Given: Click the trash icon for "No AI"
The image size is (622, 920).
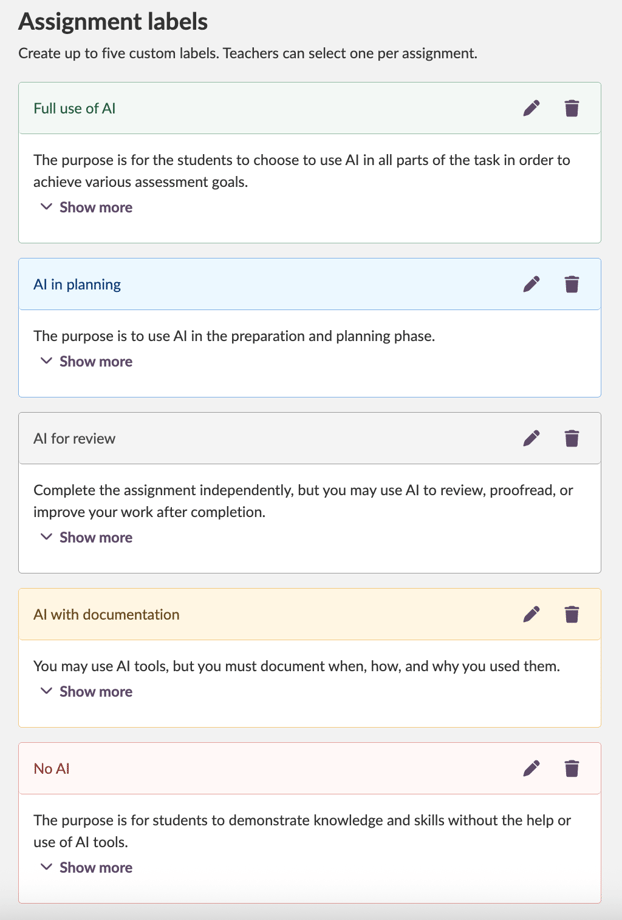Looking at the screenshot, I should [x=571, y=768].
